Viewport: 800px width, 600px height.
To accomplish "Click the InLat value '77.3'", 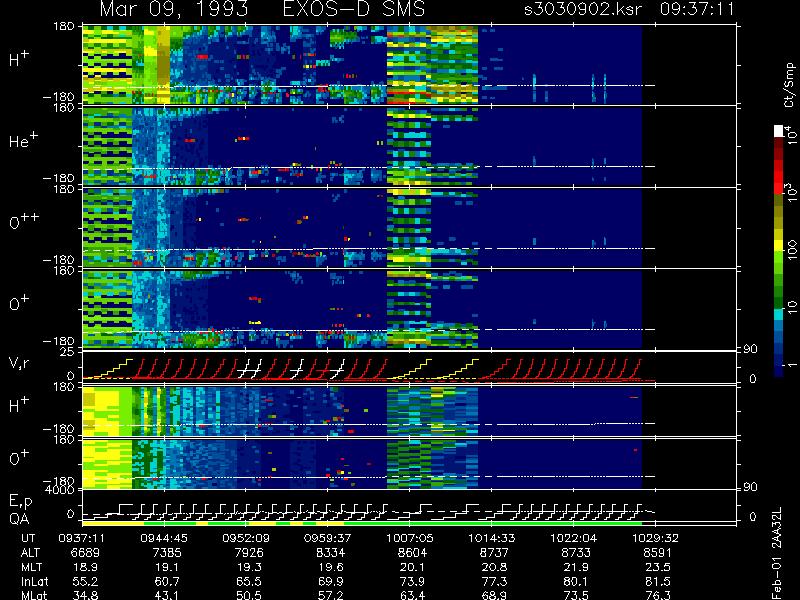I will tap(494, 581).
